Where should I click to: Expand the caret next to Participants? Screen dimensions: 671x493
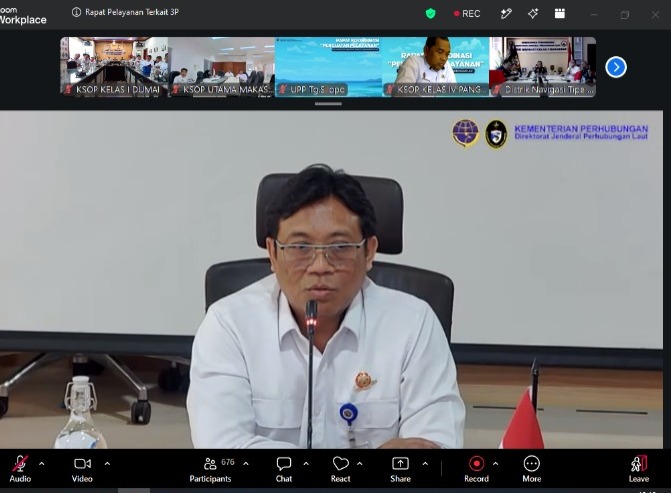click(x=246, y=463)
